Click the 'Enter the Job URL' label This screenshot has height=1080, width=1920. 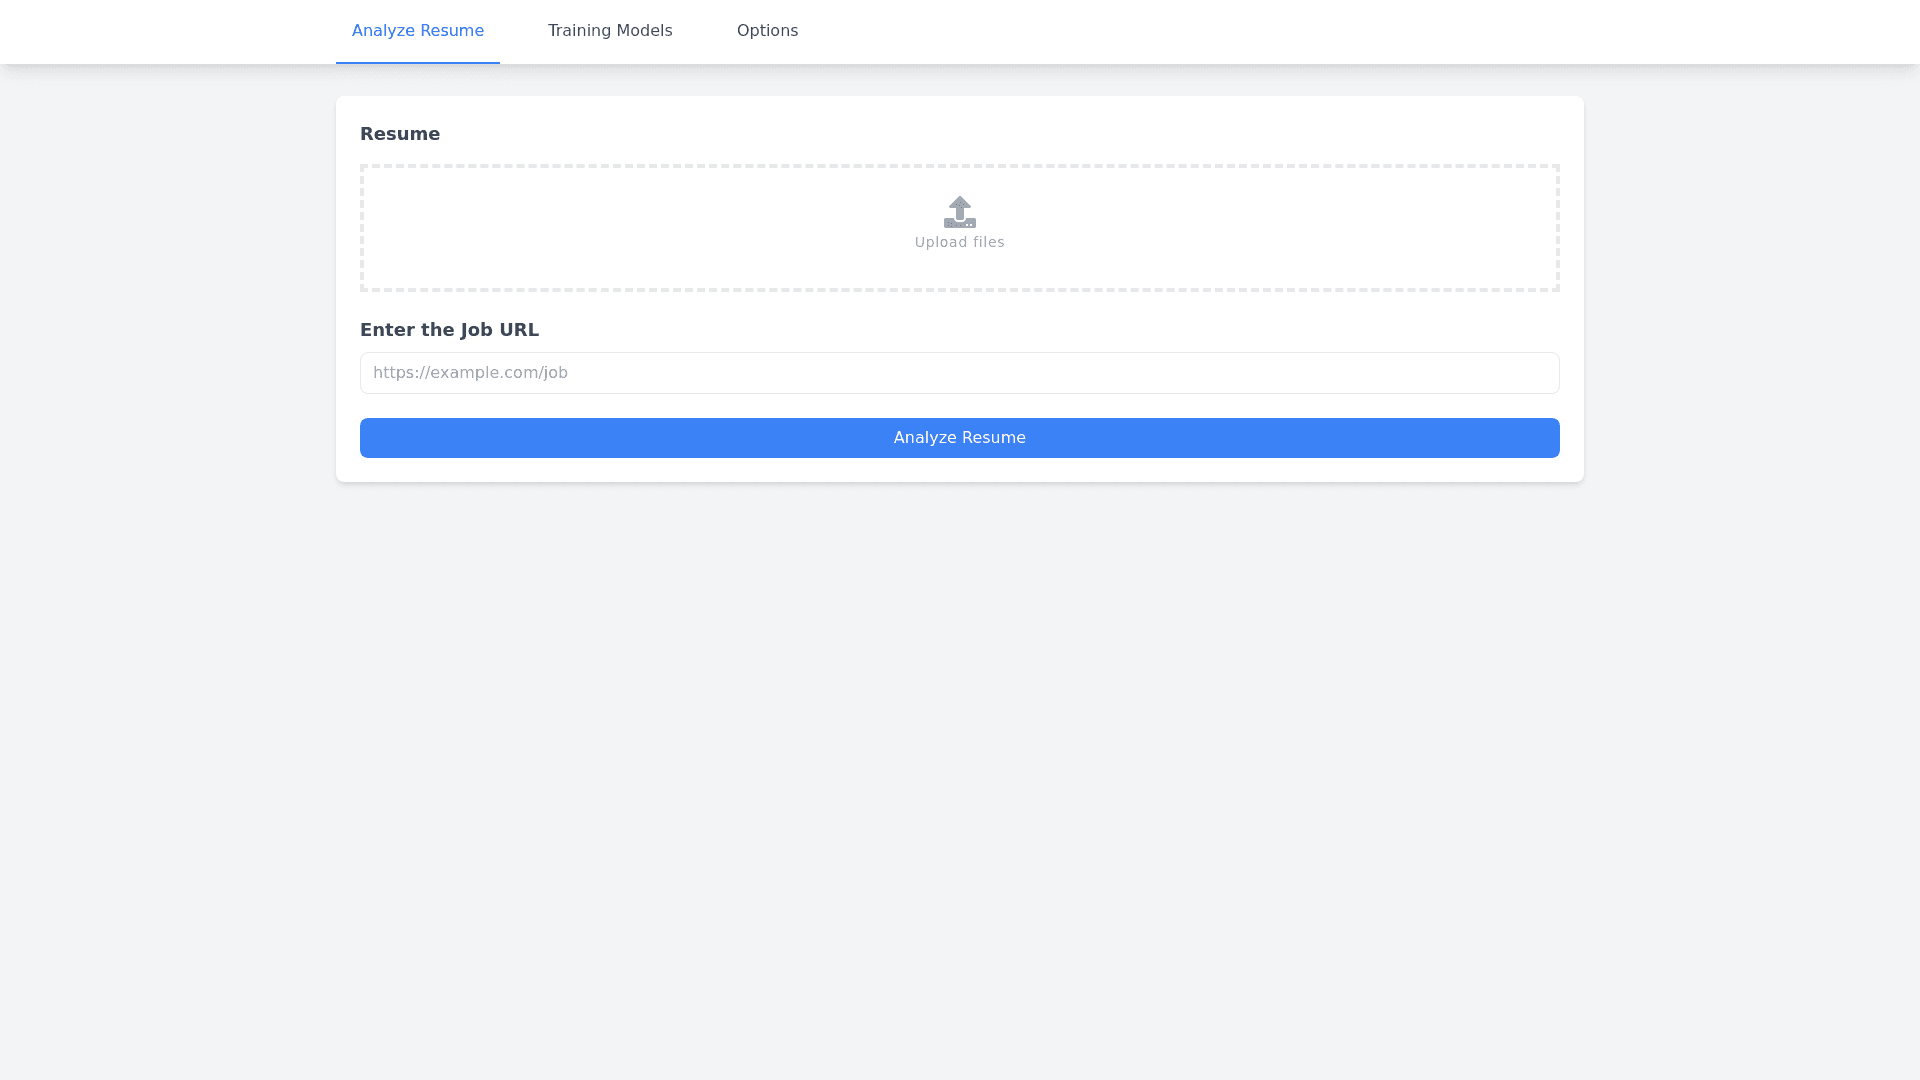click(449, 329)
